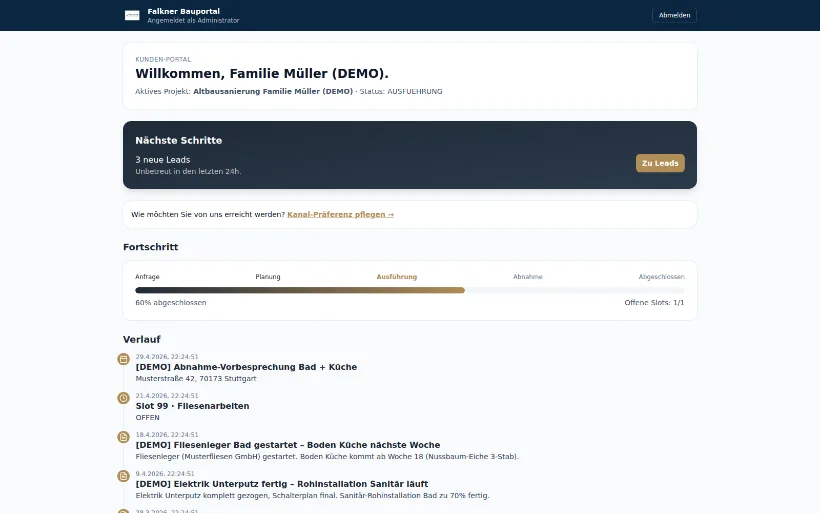Image resolution: width=820 pixels, height=513 pixels.
Task: Open Elektrik Unterputz fertig entry title
Action: (282, 484)
